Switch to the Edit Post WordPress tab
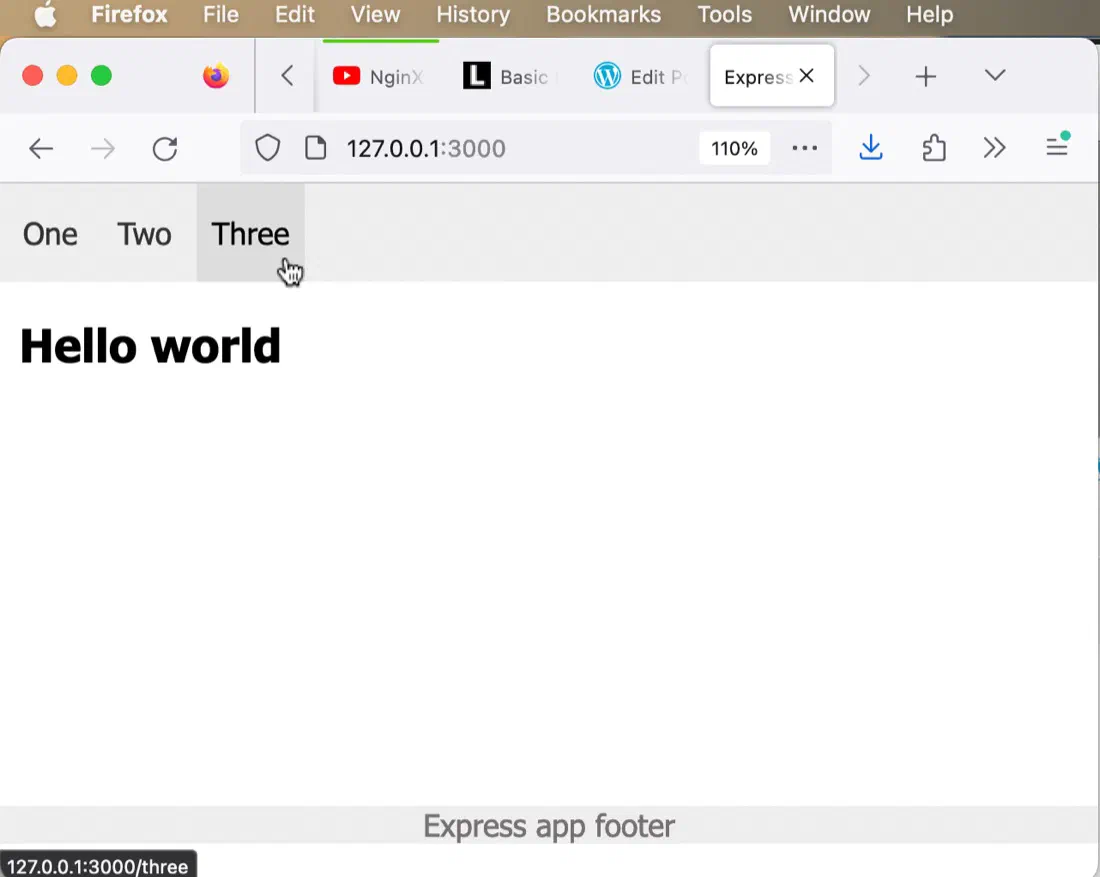The width and height of the screenshot is (1100, 877). (x=638, y=76)
